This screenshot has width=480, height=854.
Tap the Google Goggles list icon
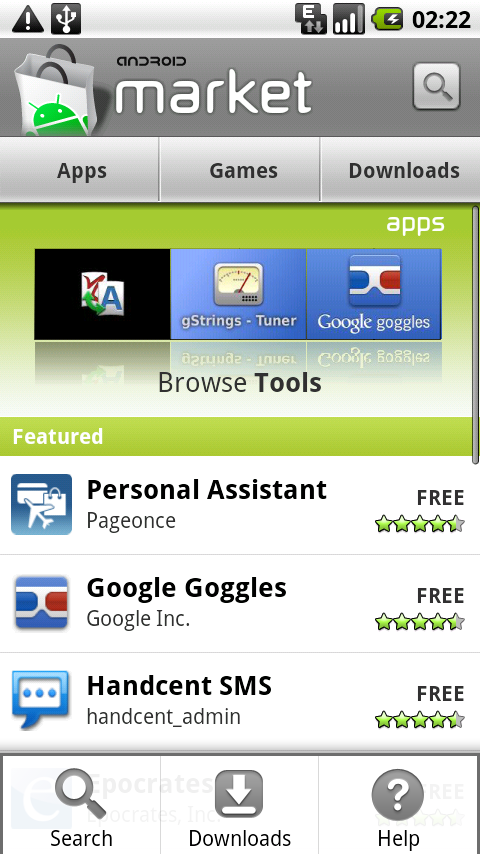(x=41, y=602)
